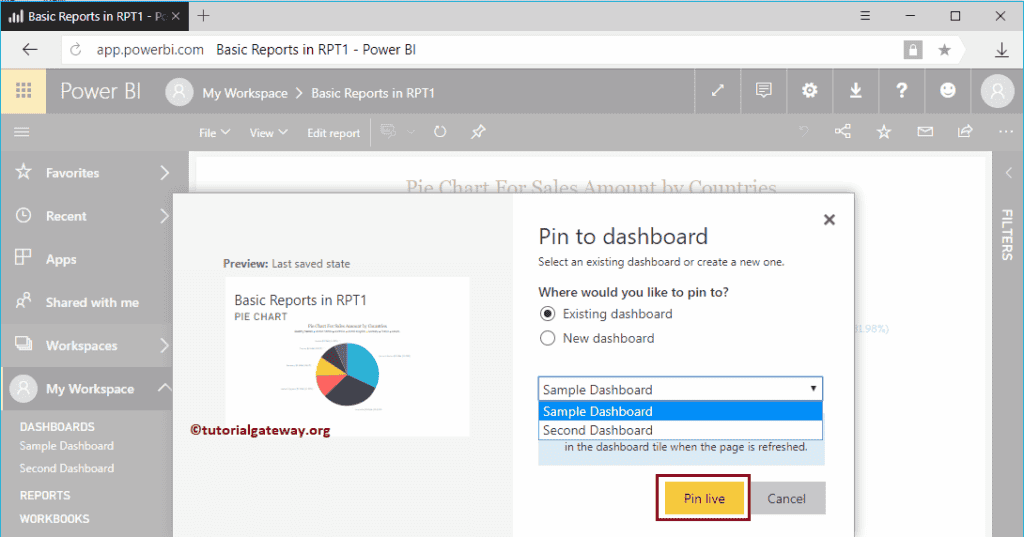Click the feedback smiley icon
The image size is (1024, 537).
tap(948, 91)
